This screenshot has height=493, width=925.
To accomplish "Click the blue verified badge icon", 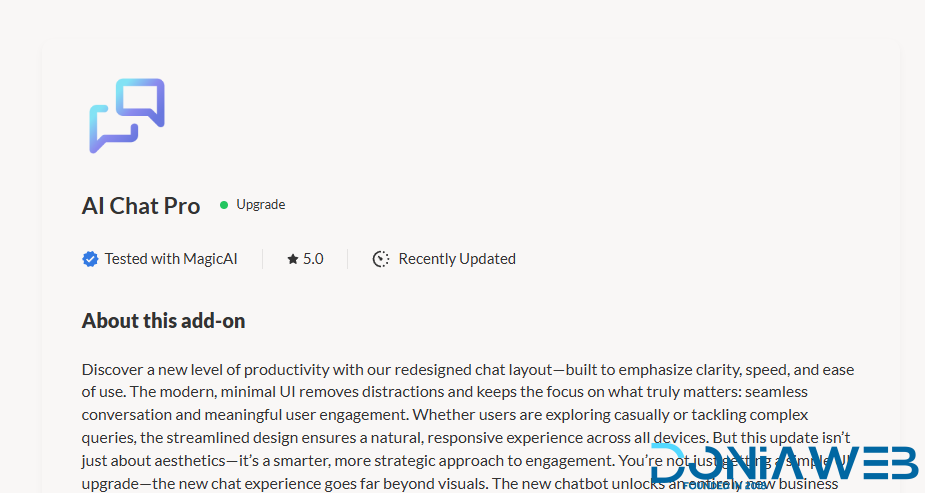I will [90, 259].
